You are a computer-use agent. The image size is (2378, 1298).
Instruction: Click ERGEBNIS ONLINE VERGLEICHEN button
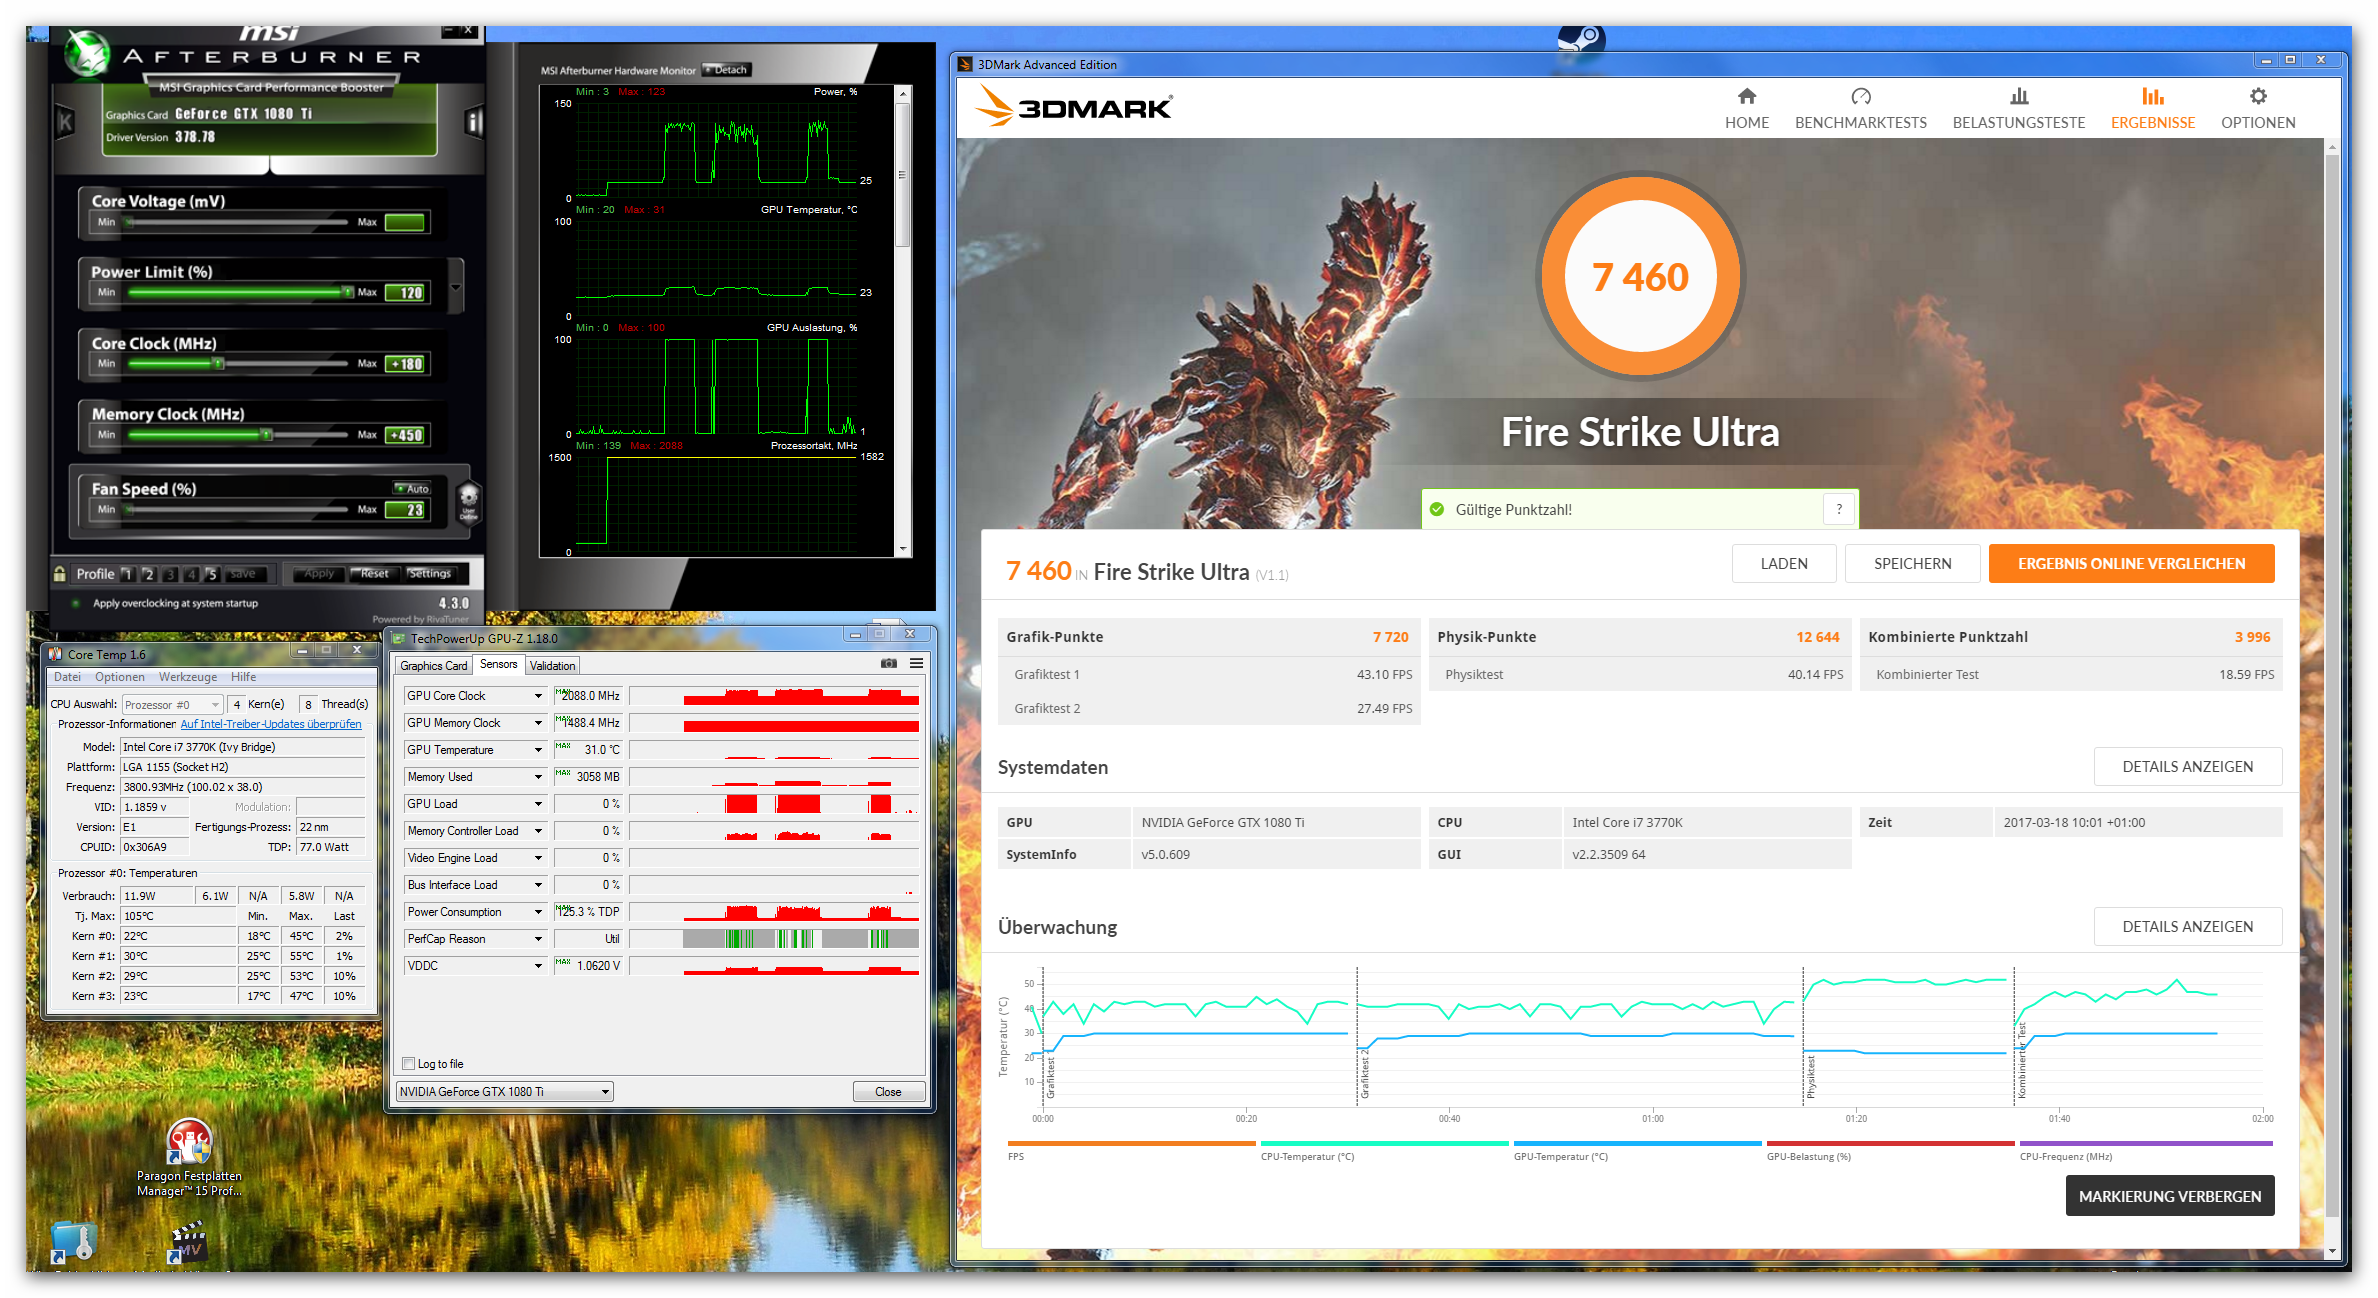[x=2130, y=564]
